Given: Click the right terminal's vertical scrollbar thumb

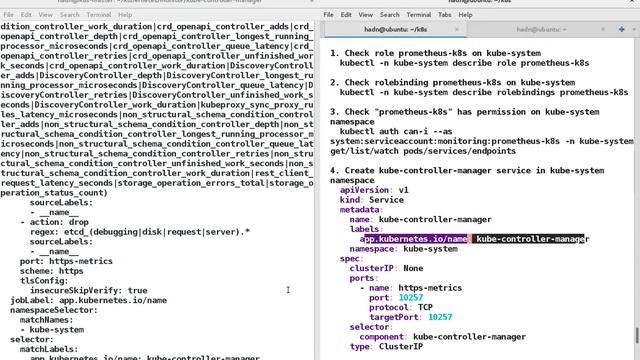Looking at the screenshot, I should [637, 335].
